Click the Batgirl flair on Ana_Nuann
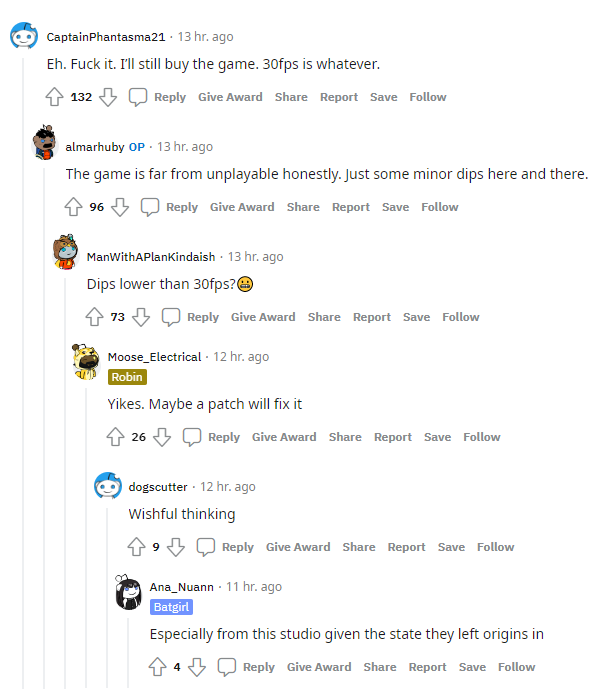Screen dimensions: 609x689 [x=171, y=607]
